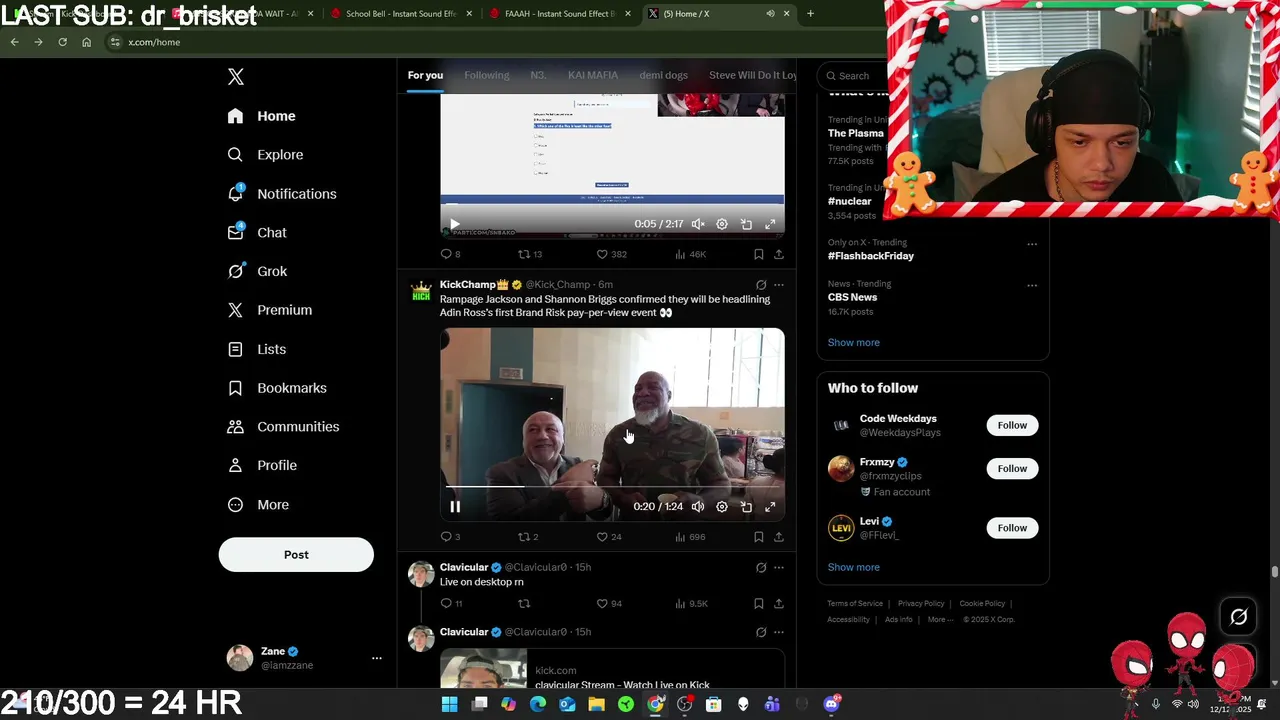Image resolution: width=1280 pixels, height=720 pixels.
Task: Switch to the Following tab
Action: point(487,75)
